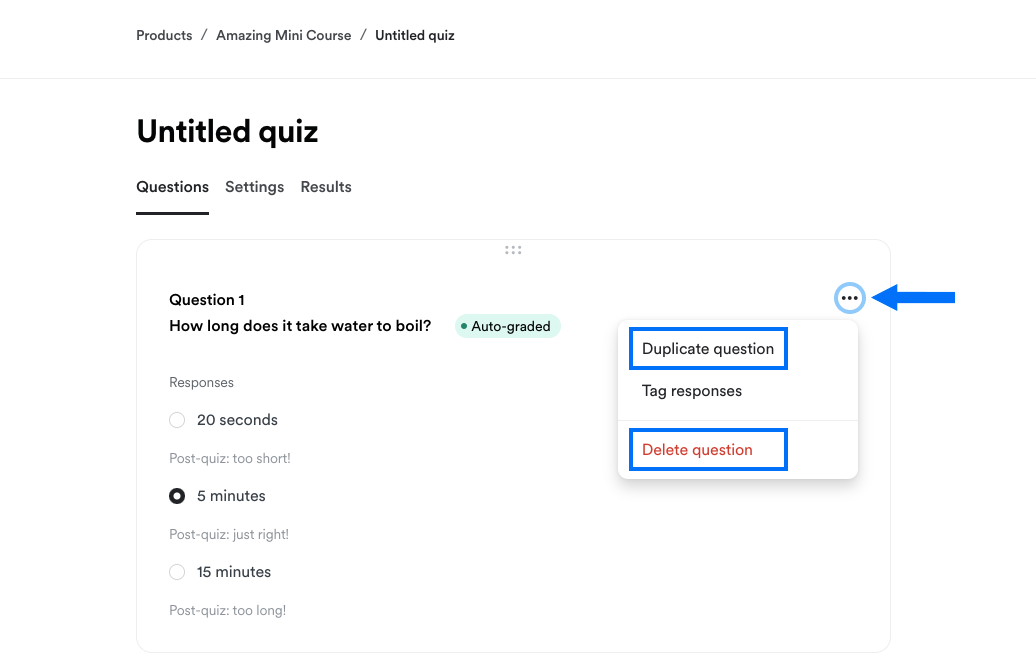Grab the drag handle above Question 1

point(513,250)
